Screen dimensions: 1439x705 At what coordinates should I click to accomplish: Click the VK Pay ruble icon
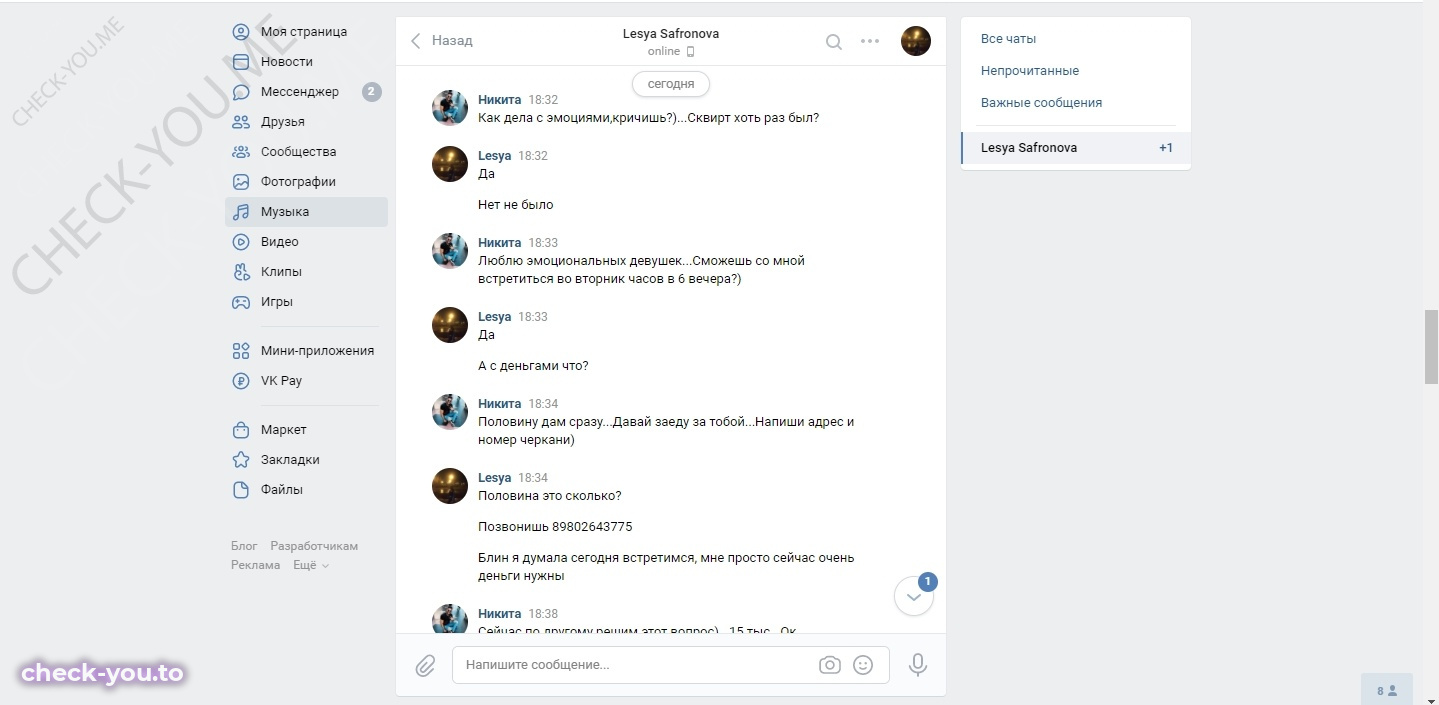[241, 381]
